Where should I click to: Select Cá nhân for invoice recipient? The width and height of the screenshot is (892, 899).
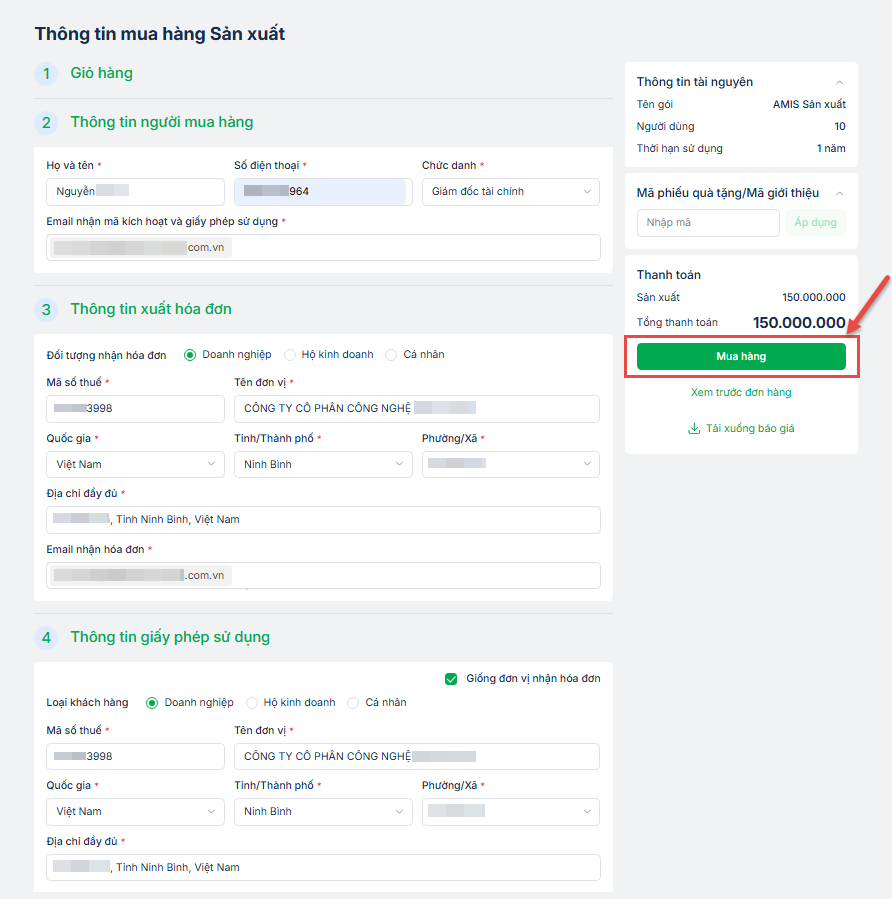[x=391, y=355]
